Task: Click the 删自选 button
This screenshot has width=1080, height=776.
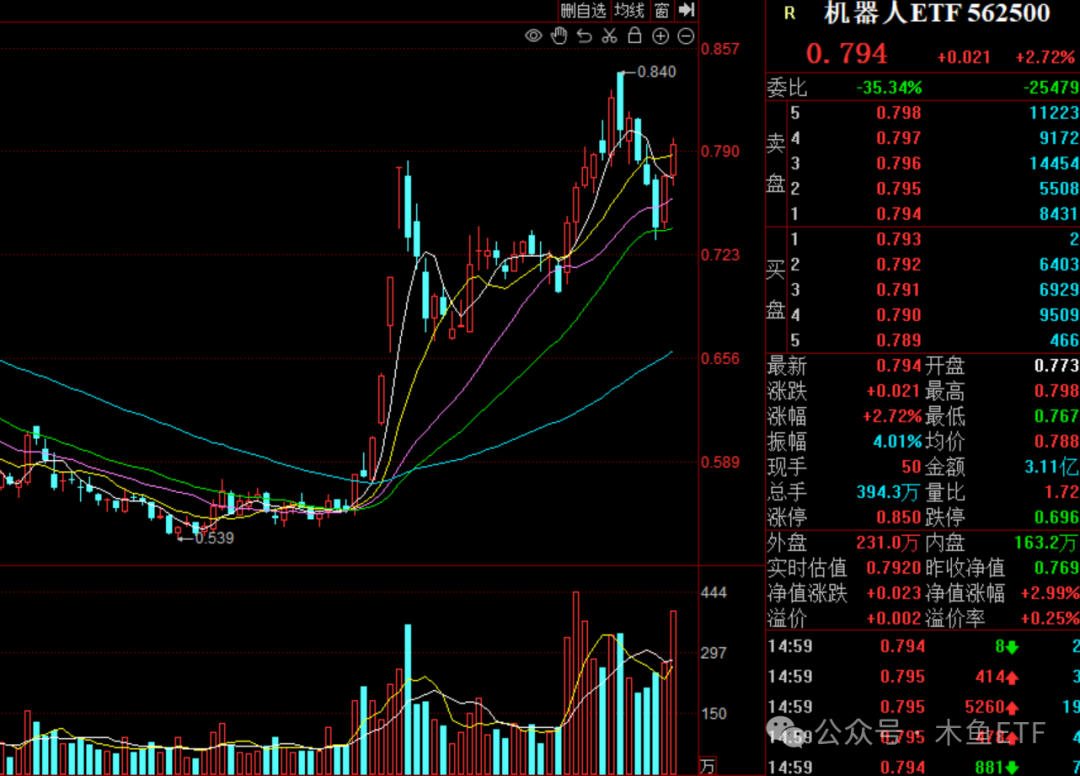Action: [583, 11]
